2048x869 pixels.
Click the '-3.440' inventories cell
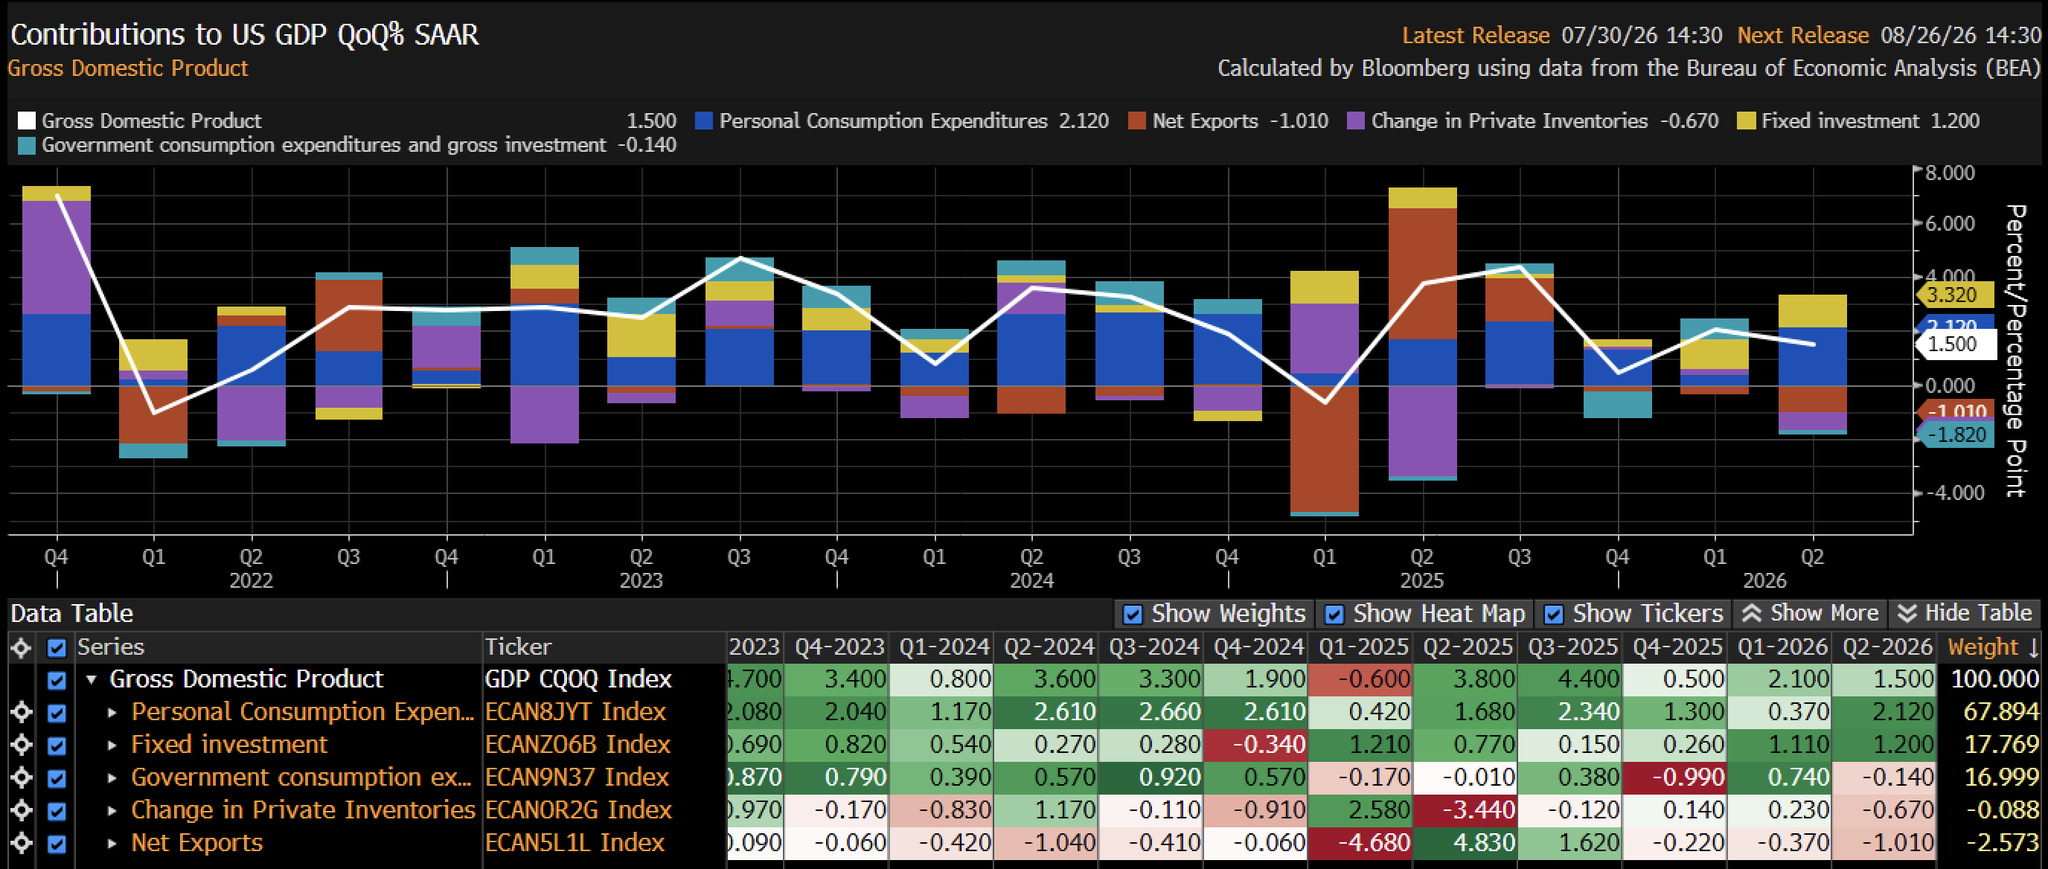click(x=1465, y=811)
